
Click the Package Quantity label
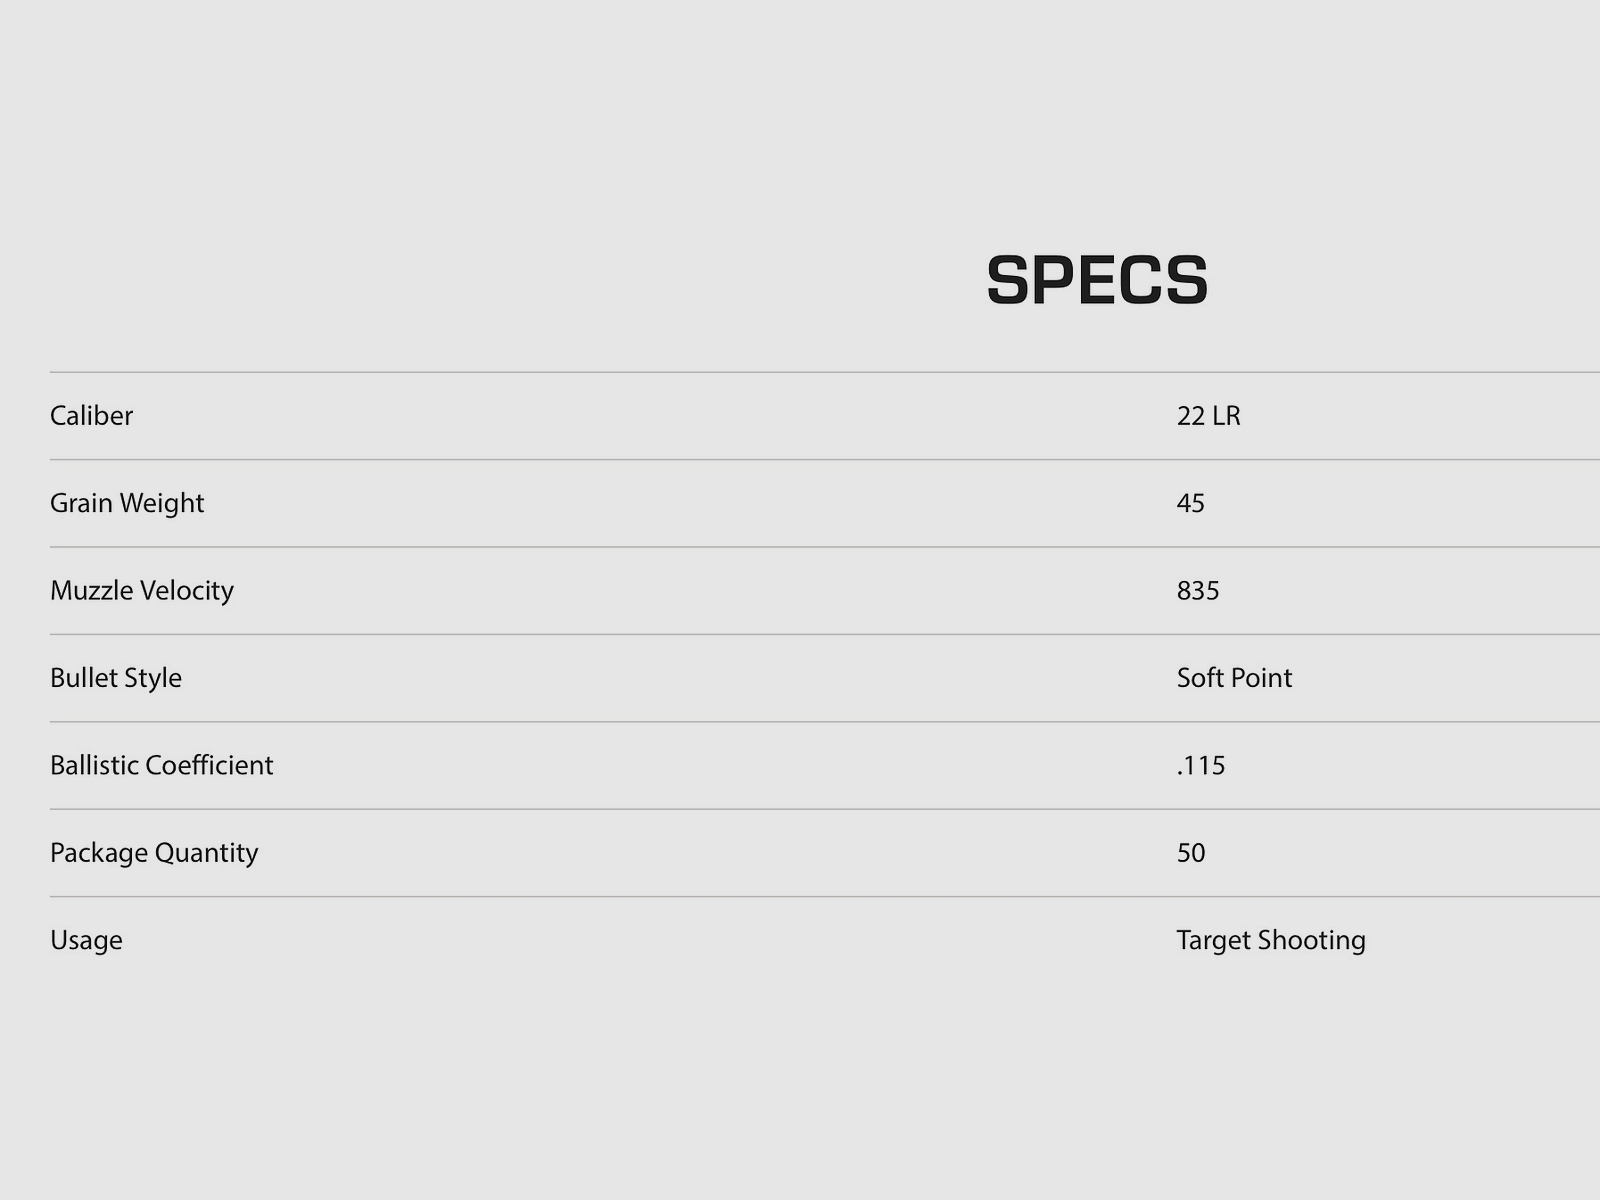pyautogui.click(x=154, y=853)
